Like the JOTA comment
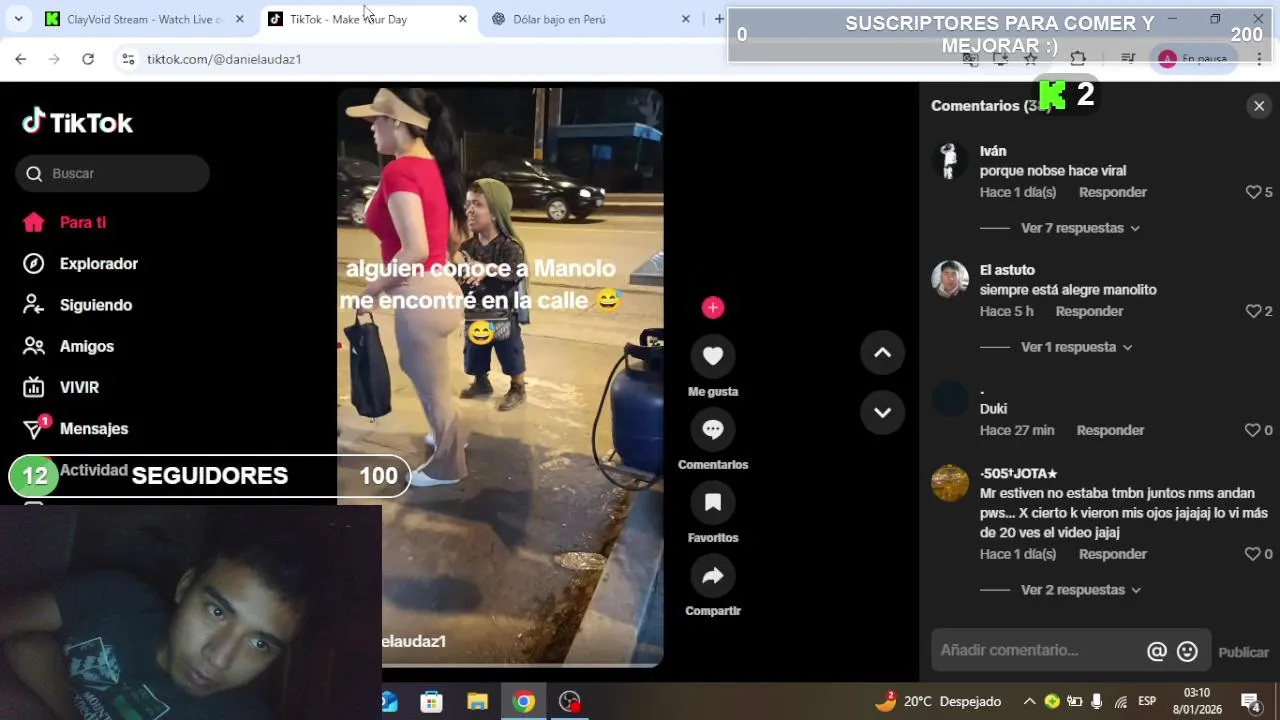 click(x=1253, y=554)
